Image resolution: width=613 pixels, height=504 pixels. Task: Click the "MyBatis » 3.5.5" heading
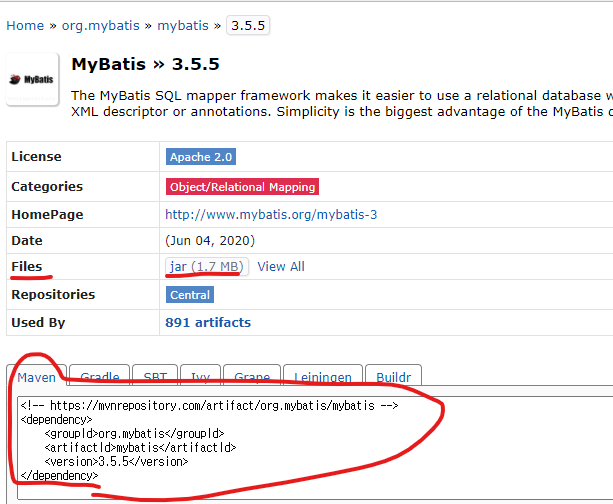(x=145, y=64)
